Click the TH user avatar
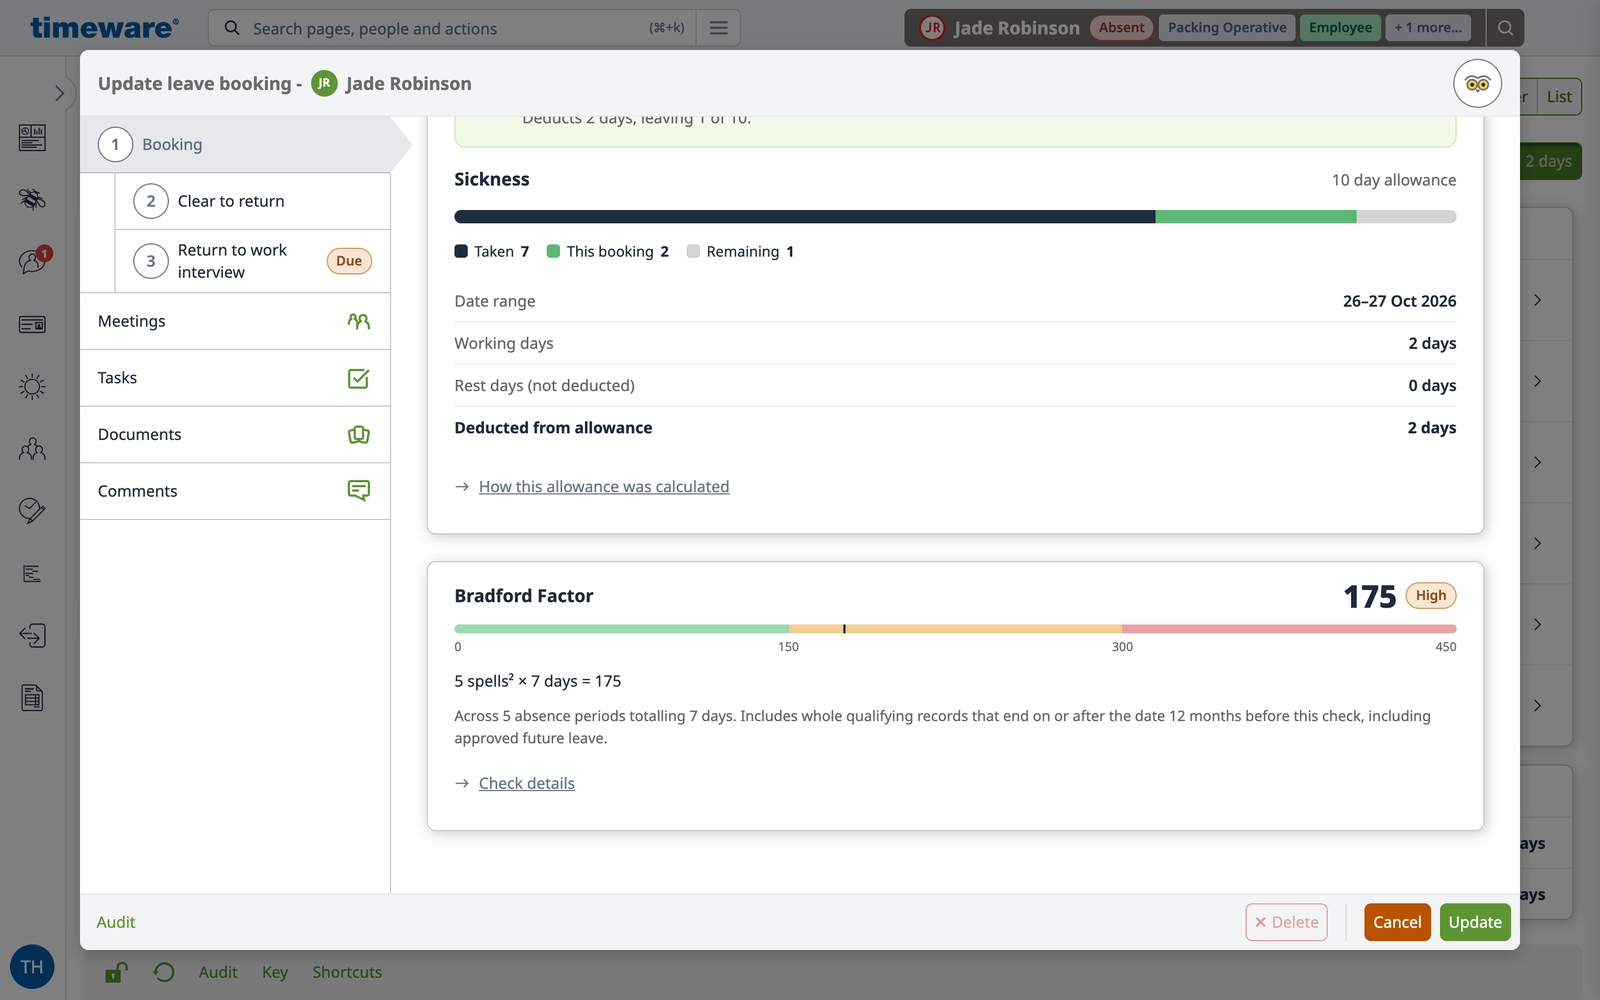Image resolution: width=1600 pixels, height=1000 pixels. point(32,967)
